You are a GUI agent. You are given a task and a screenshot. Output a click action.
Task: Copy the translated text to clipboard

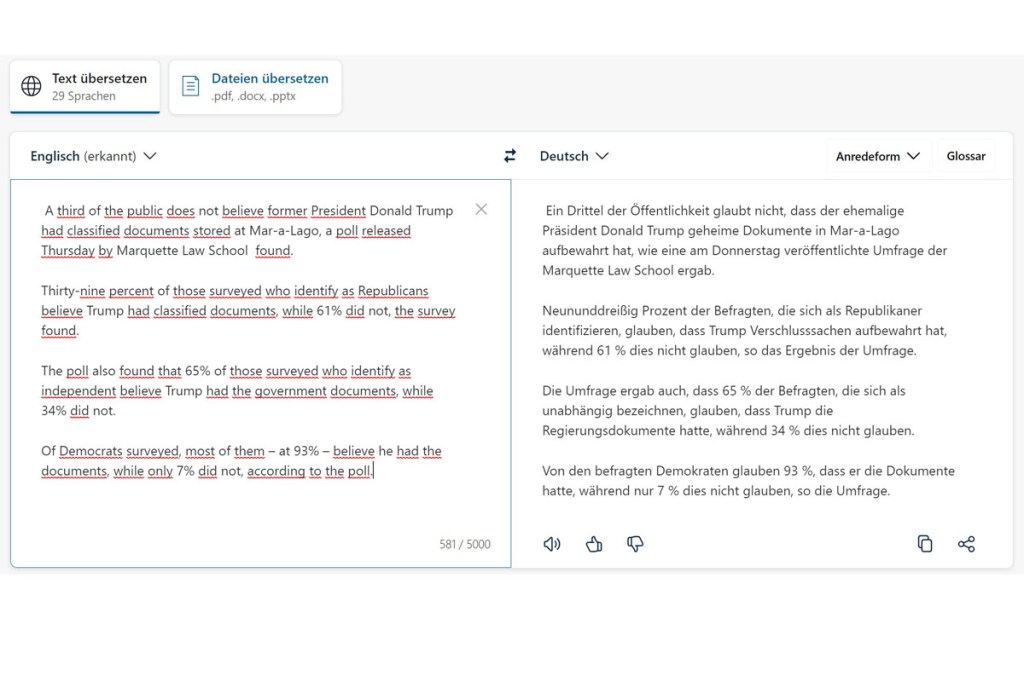pyautogui.click(x=925, y=544)
